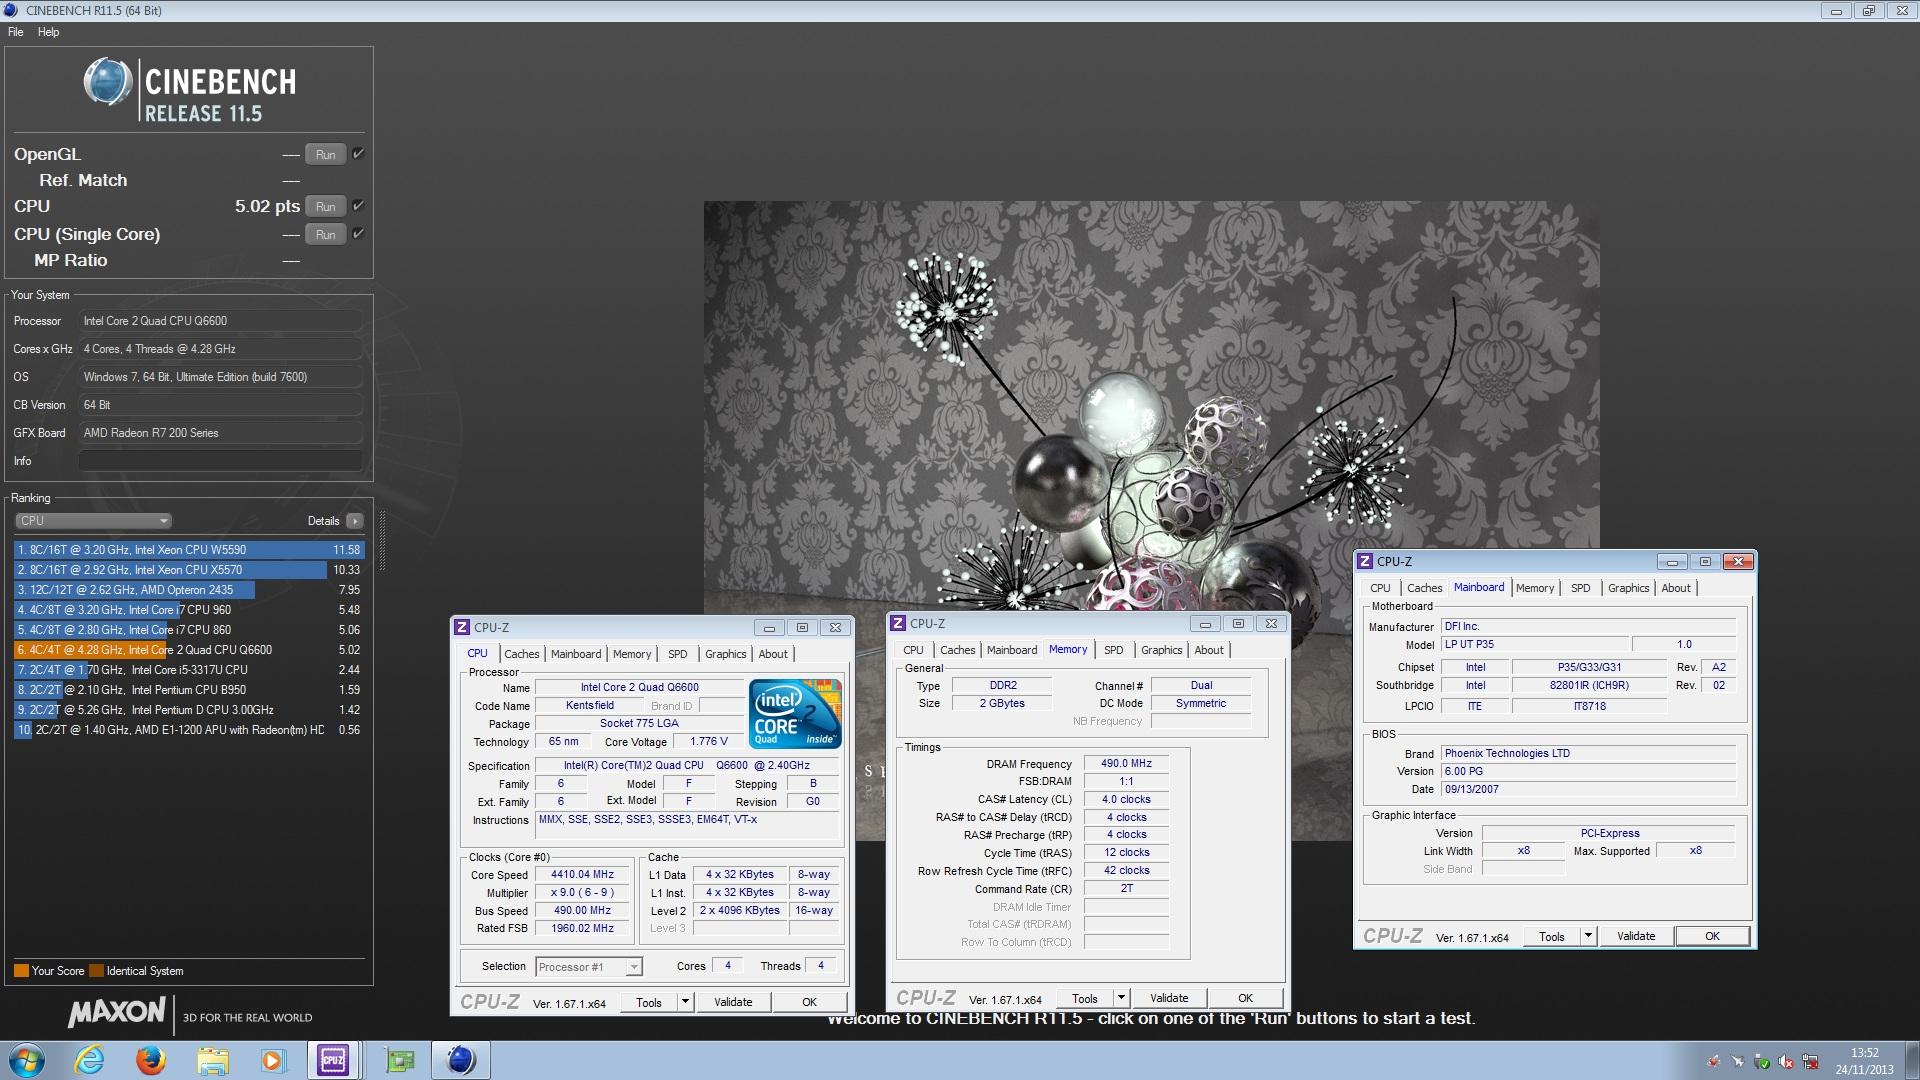1920x1080 pixels.
Task: Select the Core 2 Quad Q6600 ranking row
Action: point(189,650)
